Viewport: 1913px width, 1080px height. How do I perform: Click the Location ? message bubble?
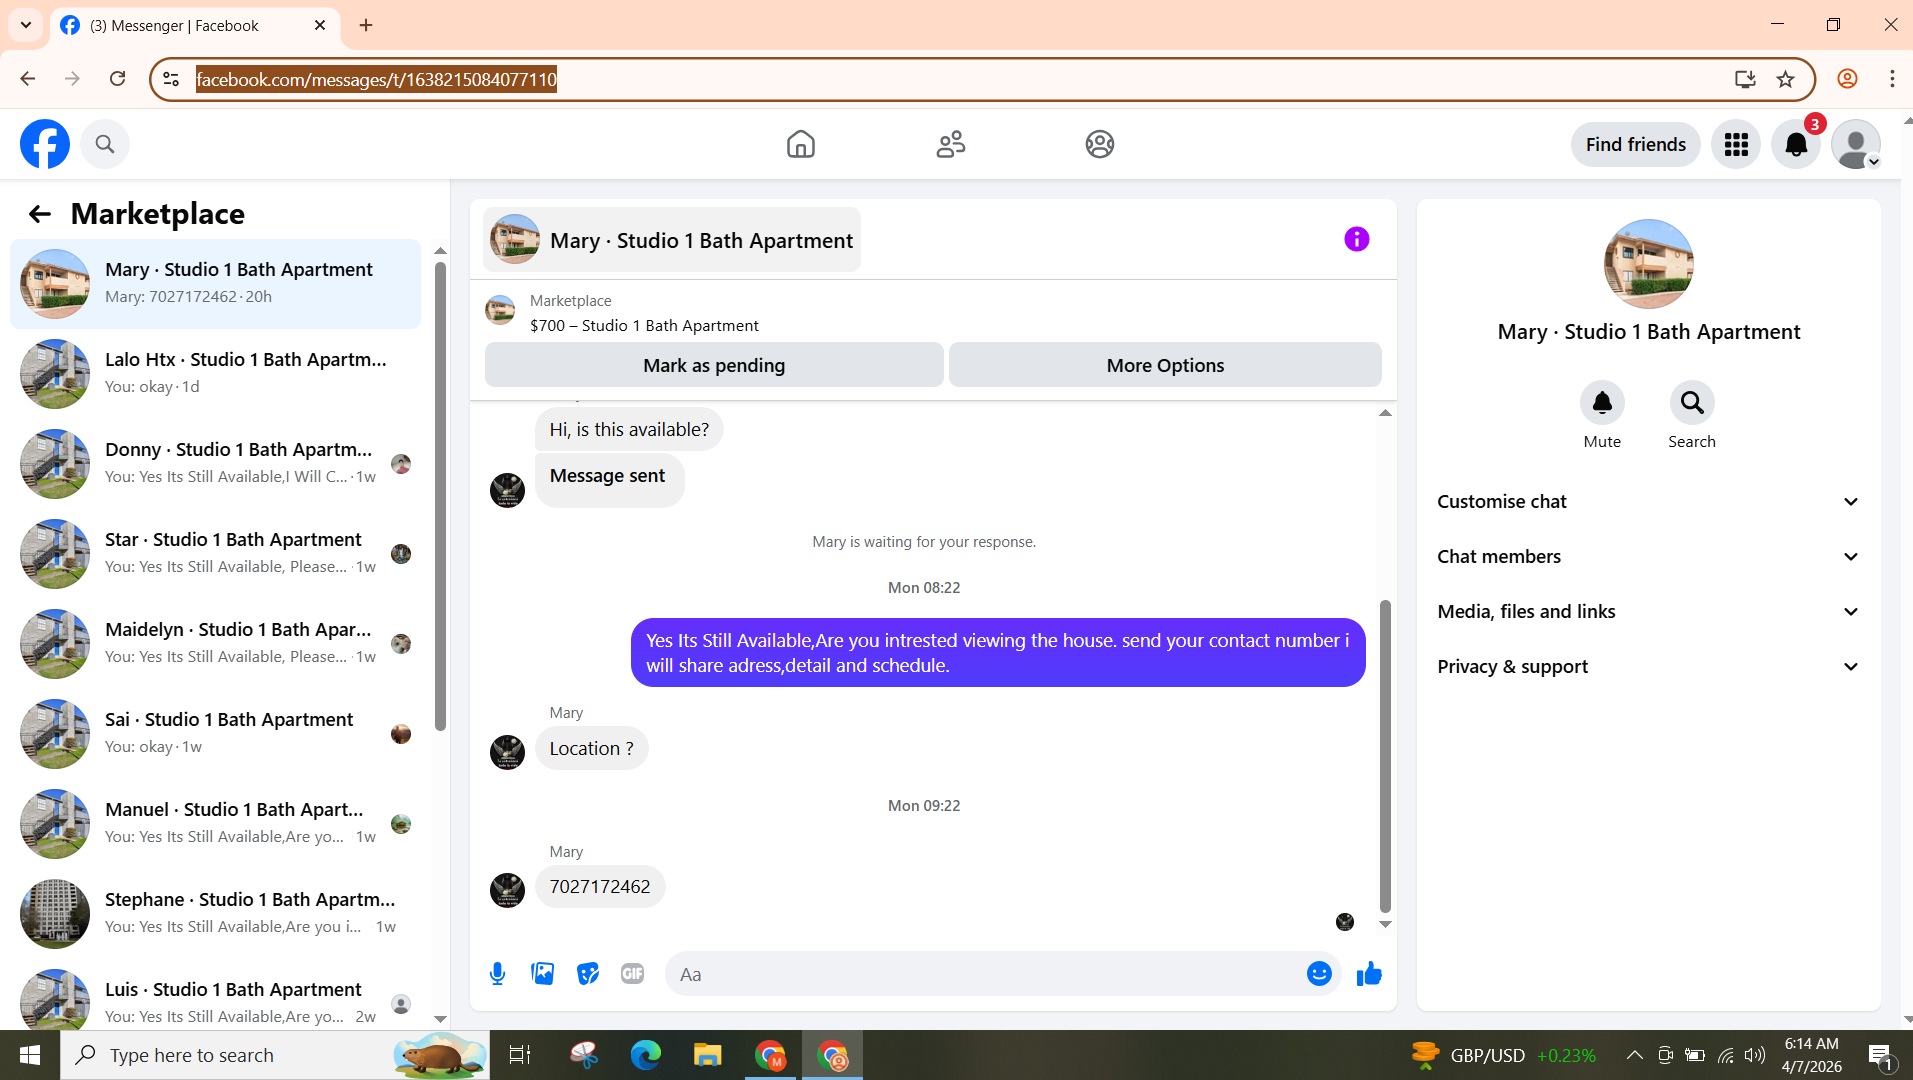pyautogui.click(x=591, y=749)
